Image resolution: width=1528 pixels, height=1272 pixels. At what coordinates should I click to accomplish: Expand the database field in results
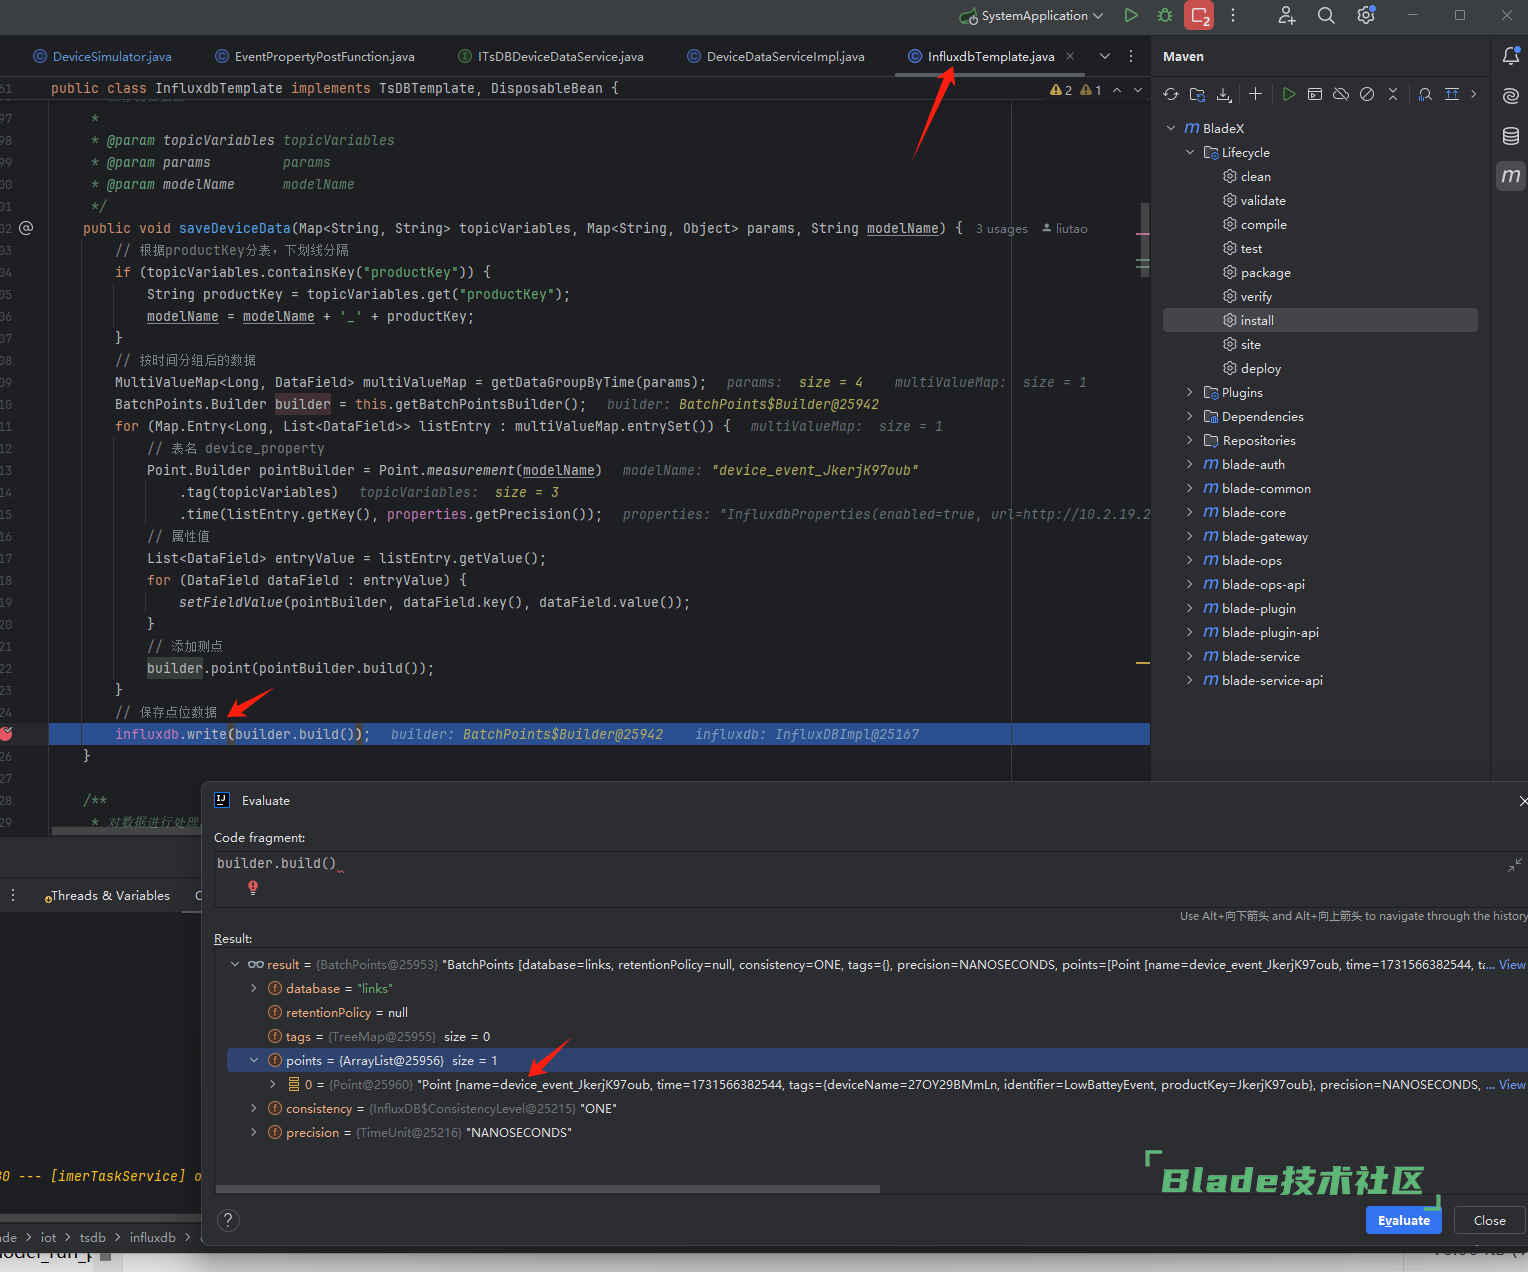254,988
